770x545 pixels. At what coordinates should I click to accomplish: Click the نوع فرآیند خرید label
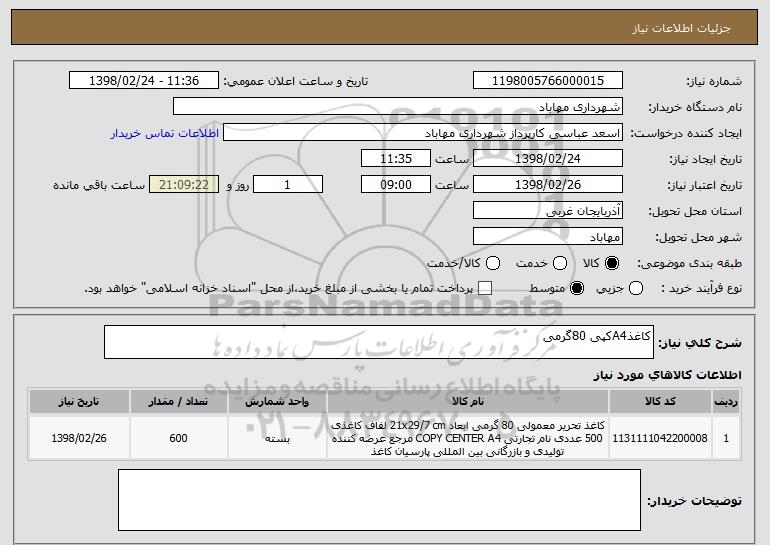tap(702, 288)
